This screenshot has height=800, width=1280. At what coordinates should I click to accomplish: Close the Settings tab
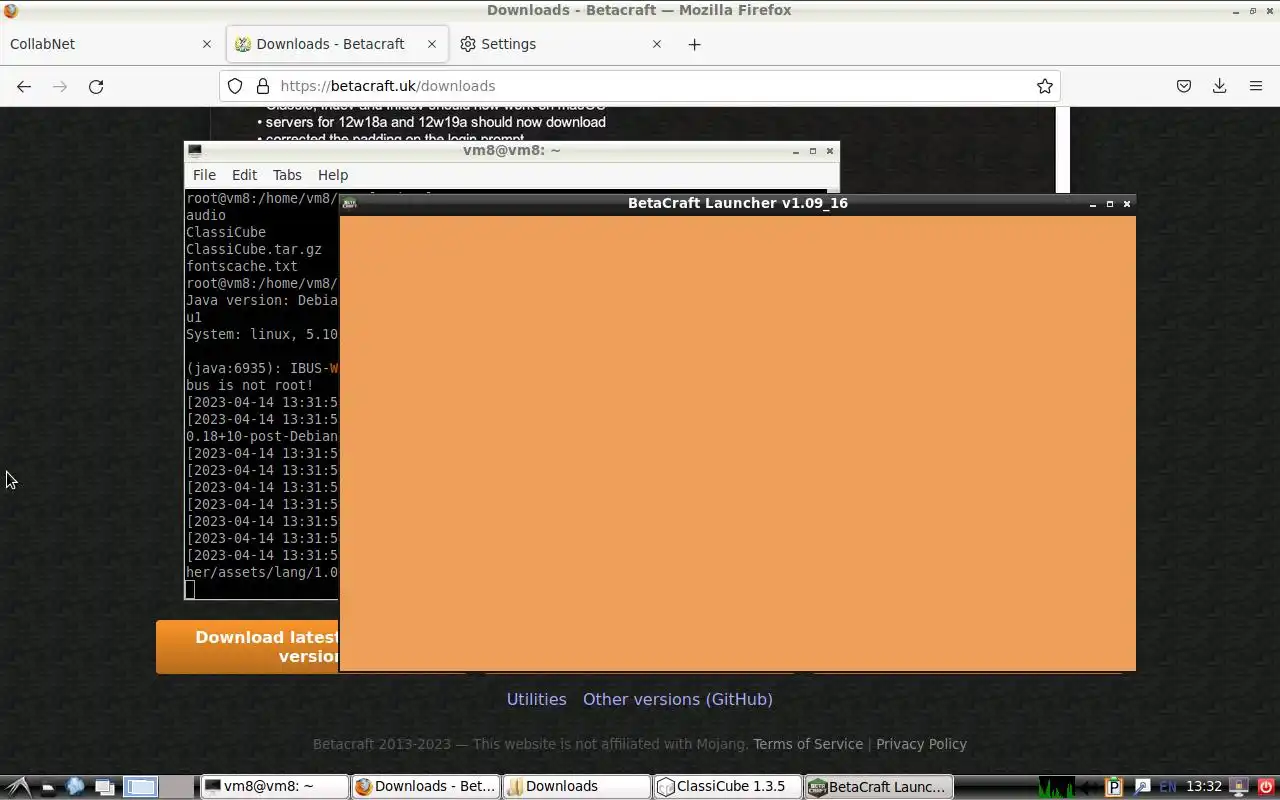(x=657, y=44)
